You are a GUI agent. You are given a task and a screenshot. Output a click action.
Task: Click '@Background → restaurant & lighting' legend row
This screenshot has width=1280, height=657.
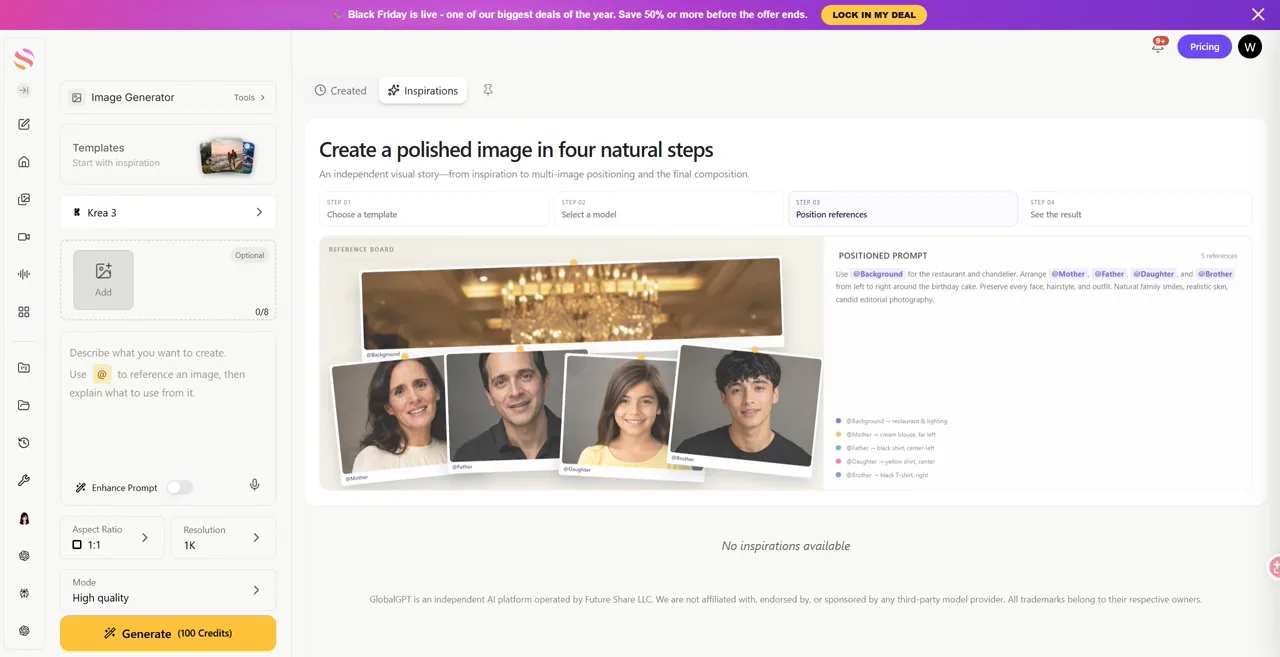892,421
